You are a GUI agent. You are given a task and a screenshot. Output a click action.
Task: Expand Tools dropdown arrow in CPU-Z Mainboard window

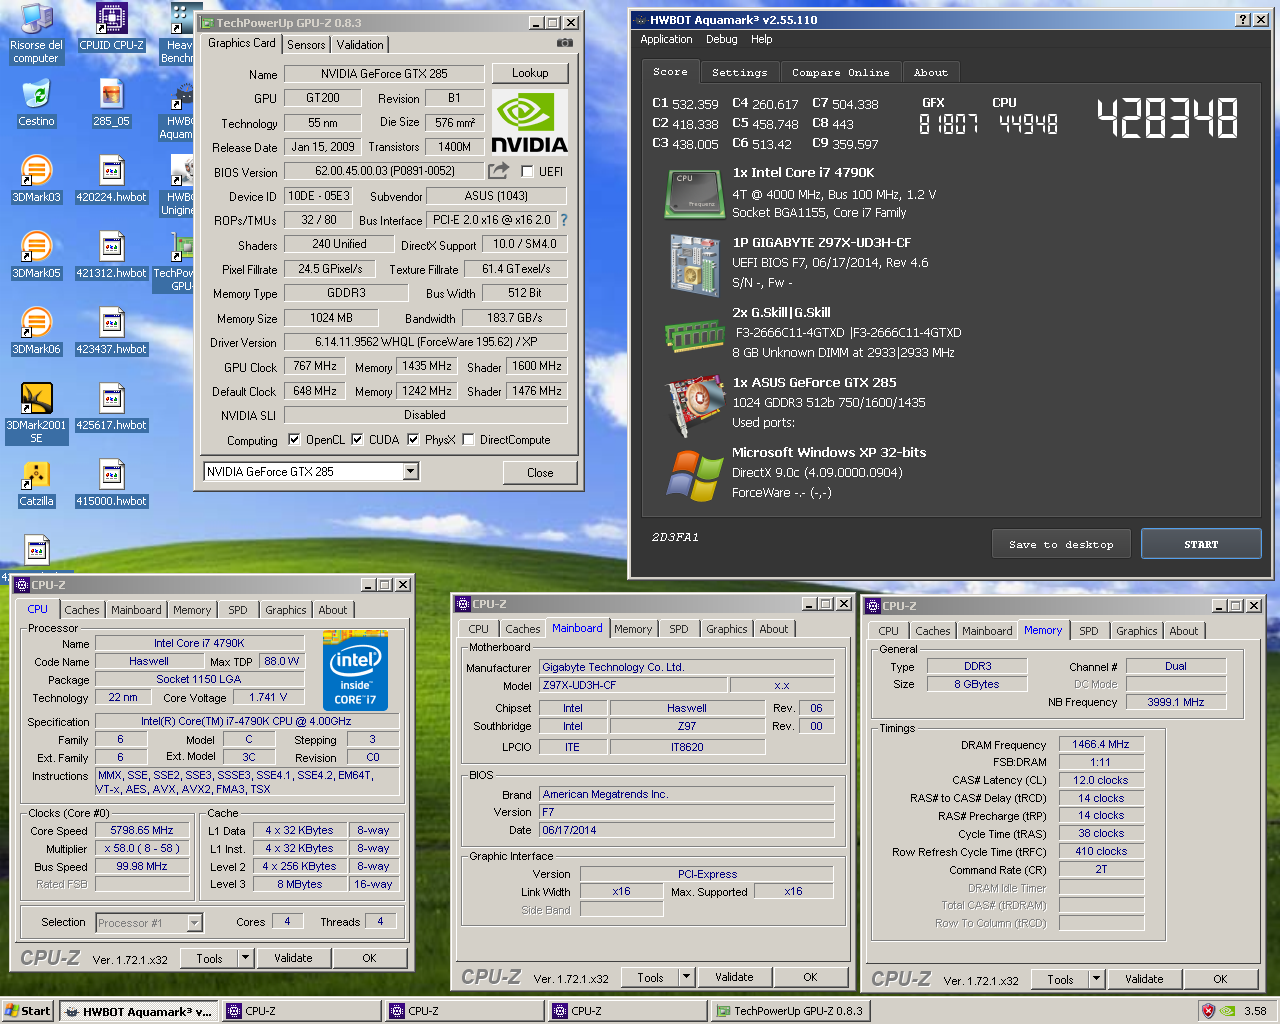[x=686, y=977]
